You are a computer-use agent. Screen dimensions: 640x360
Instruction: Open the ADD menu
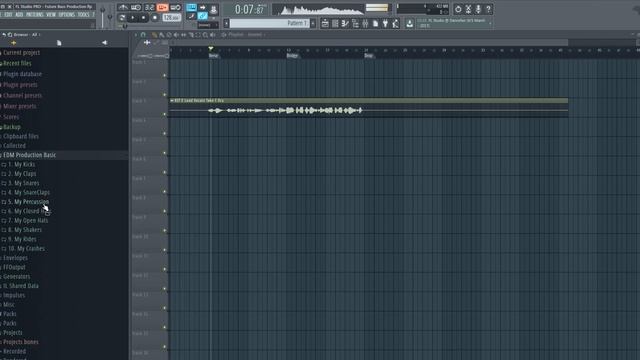(19, 15)
